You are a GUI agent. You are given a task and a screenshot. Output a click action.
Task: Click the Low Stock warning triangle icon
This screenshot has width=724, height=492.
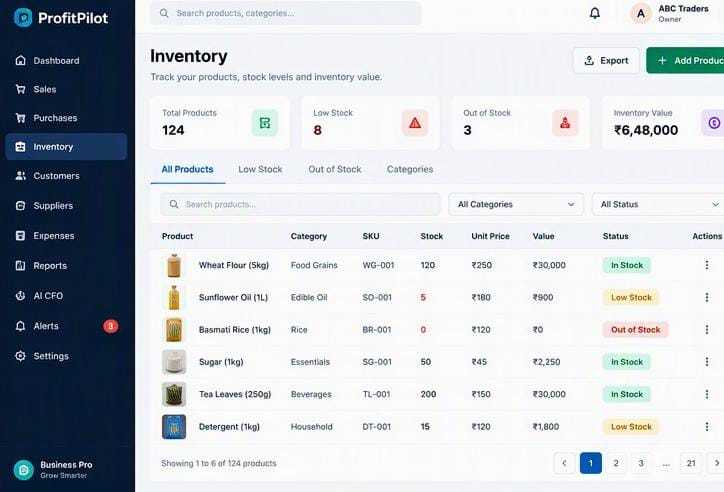pos(415,123)
